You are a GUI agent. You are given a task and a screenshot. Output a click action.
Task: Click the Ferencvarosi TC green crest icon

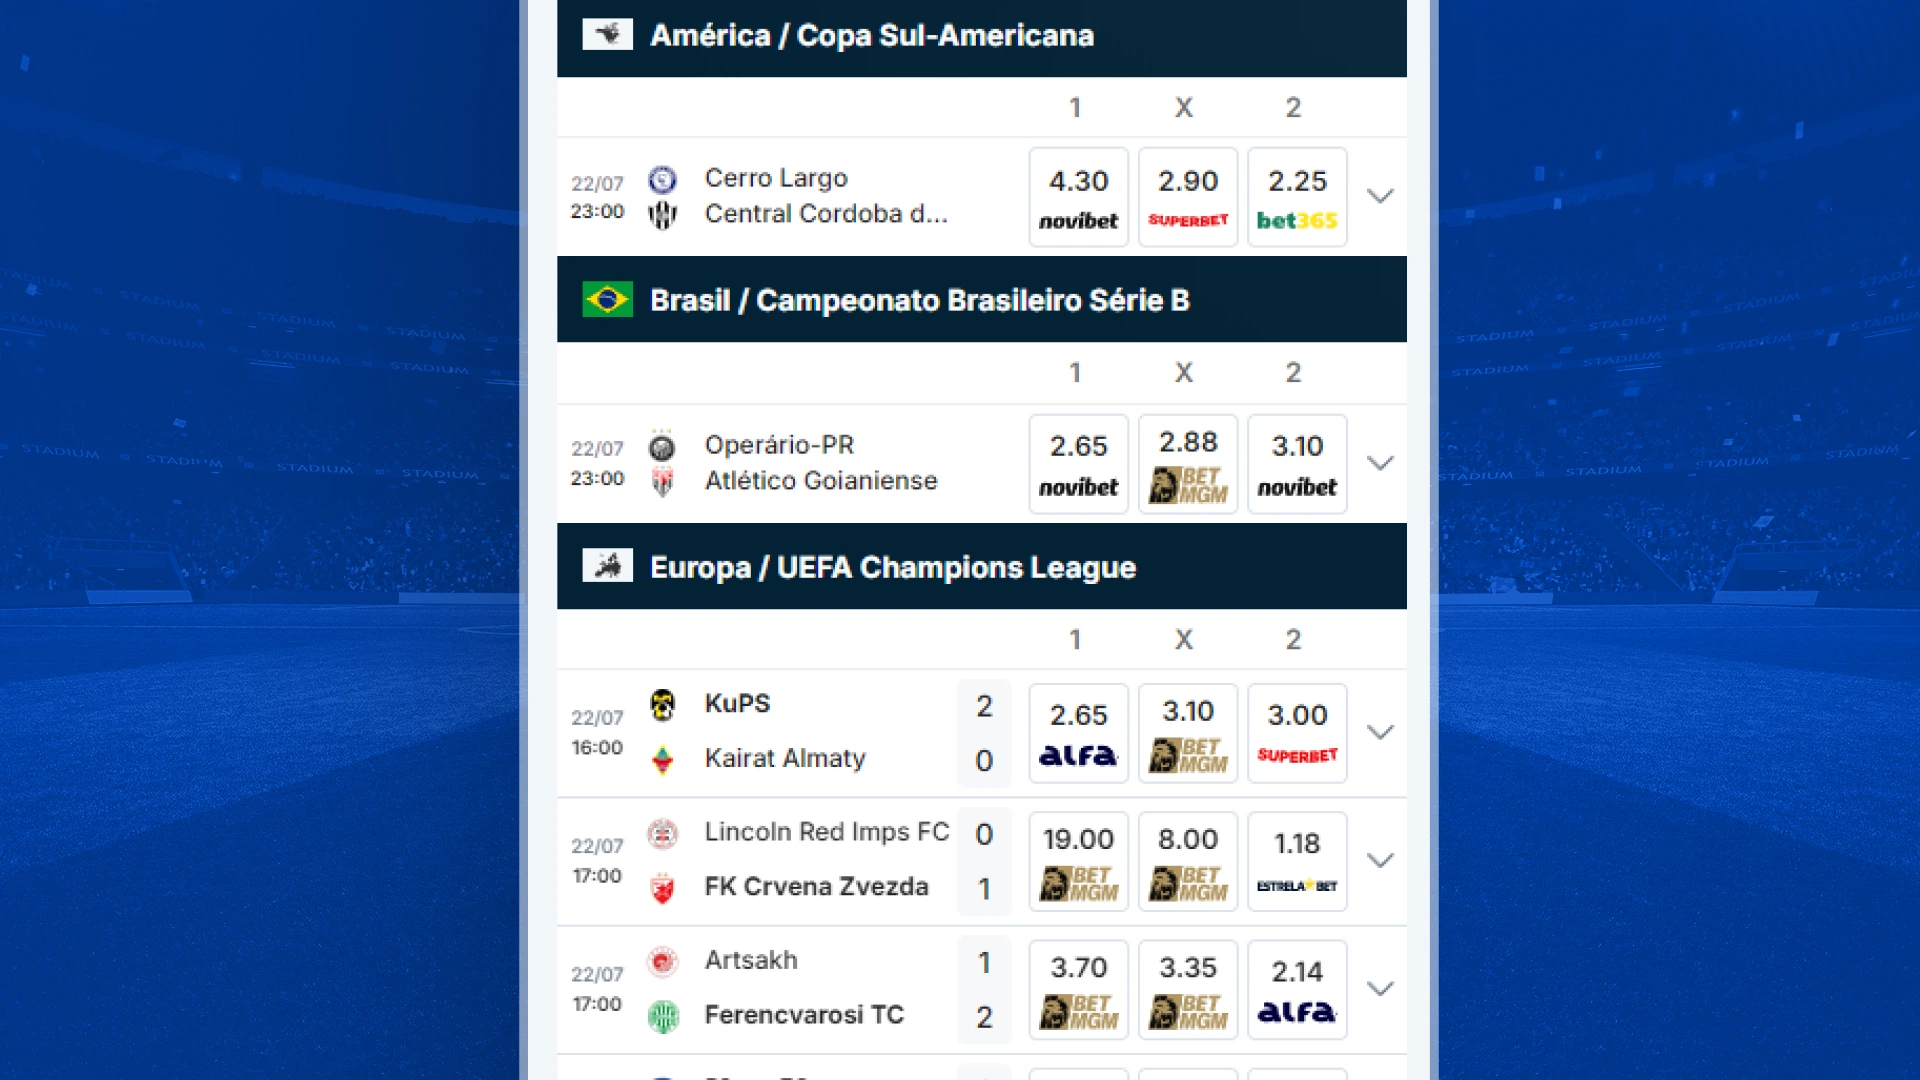(x=662, y=1016)
